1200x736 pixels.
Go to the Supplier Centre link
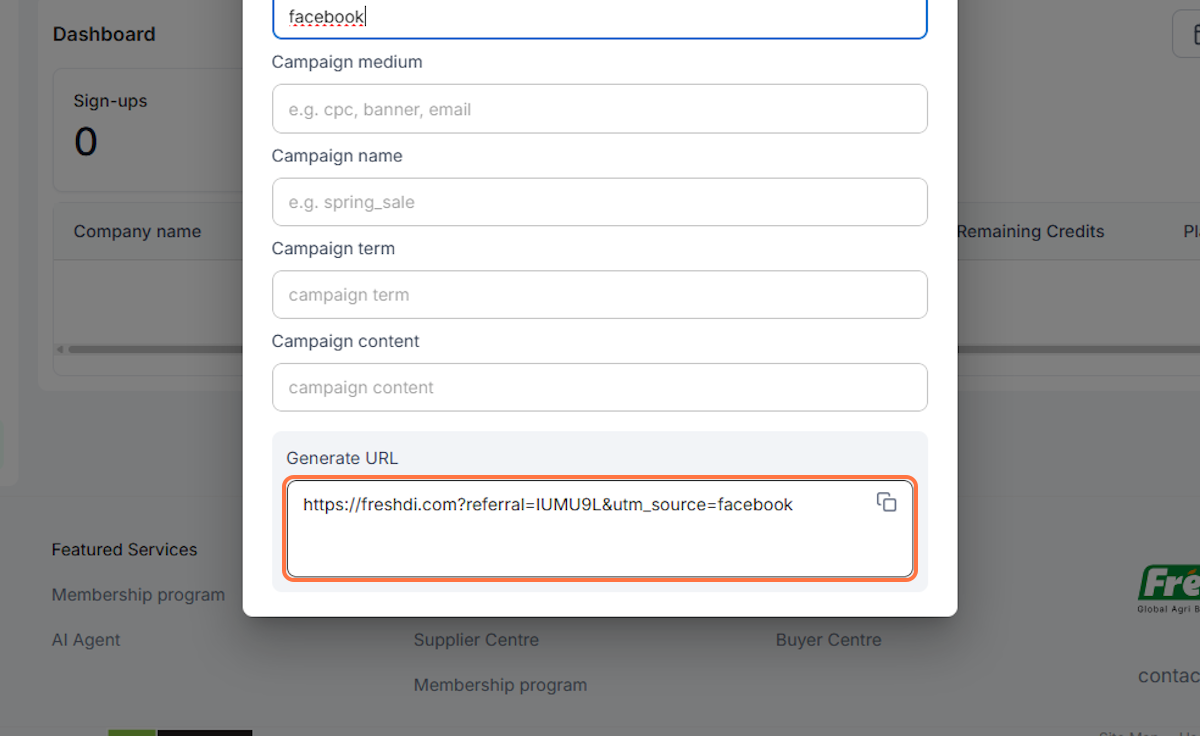tap(476, 640)
